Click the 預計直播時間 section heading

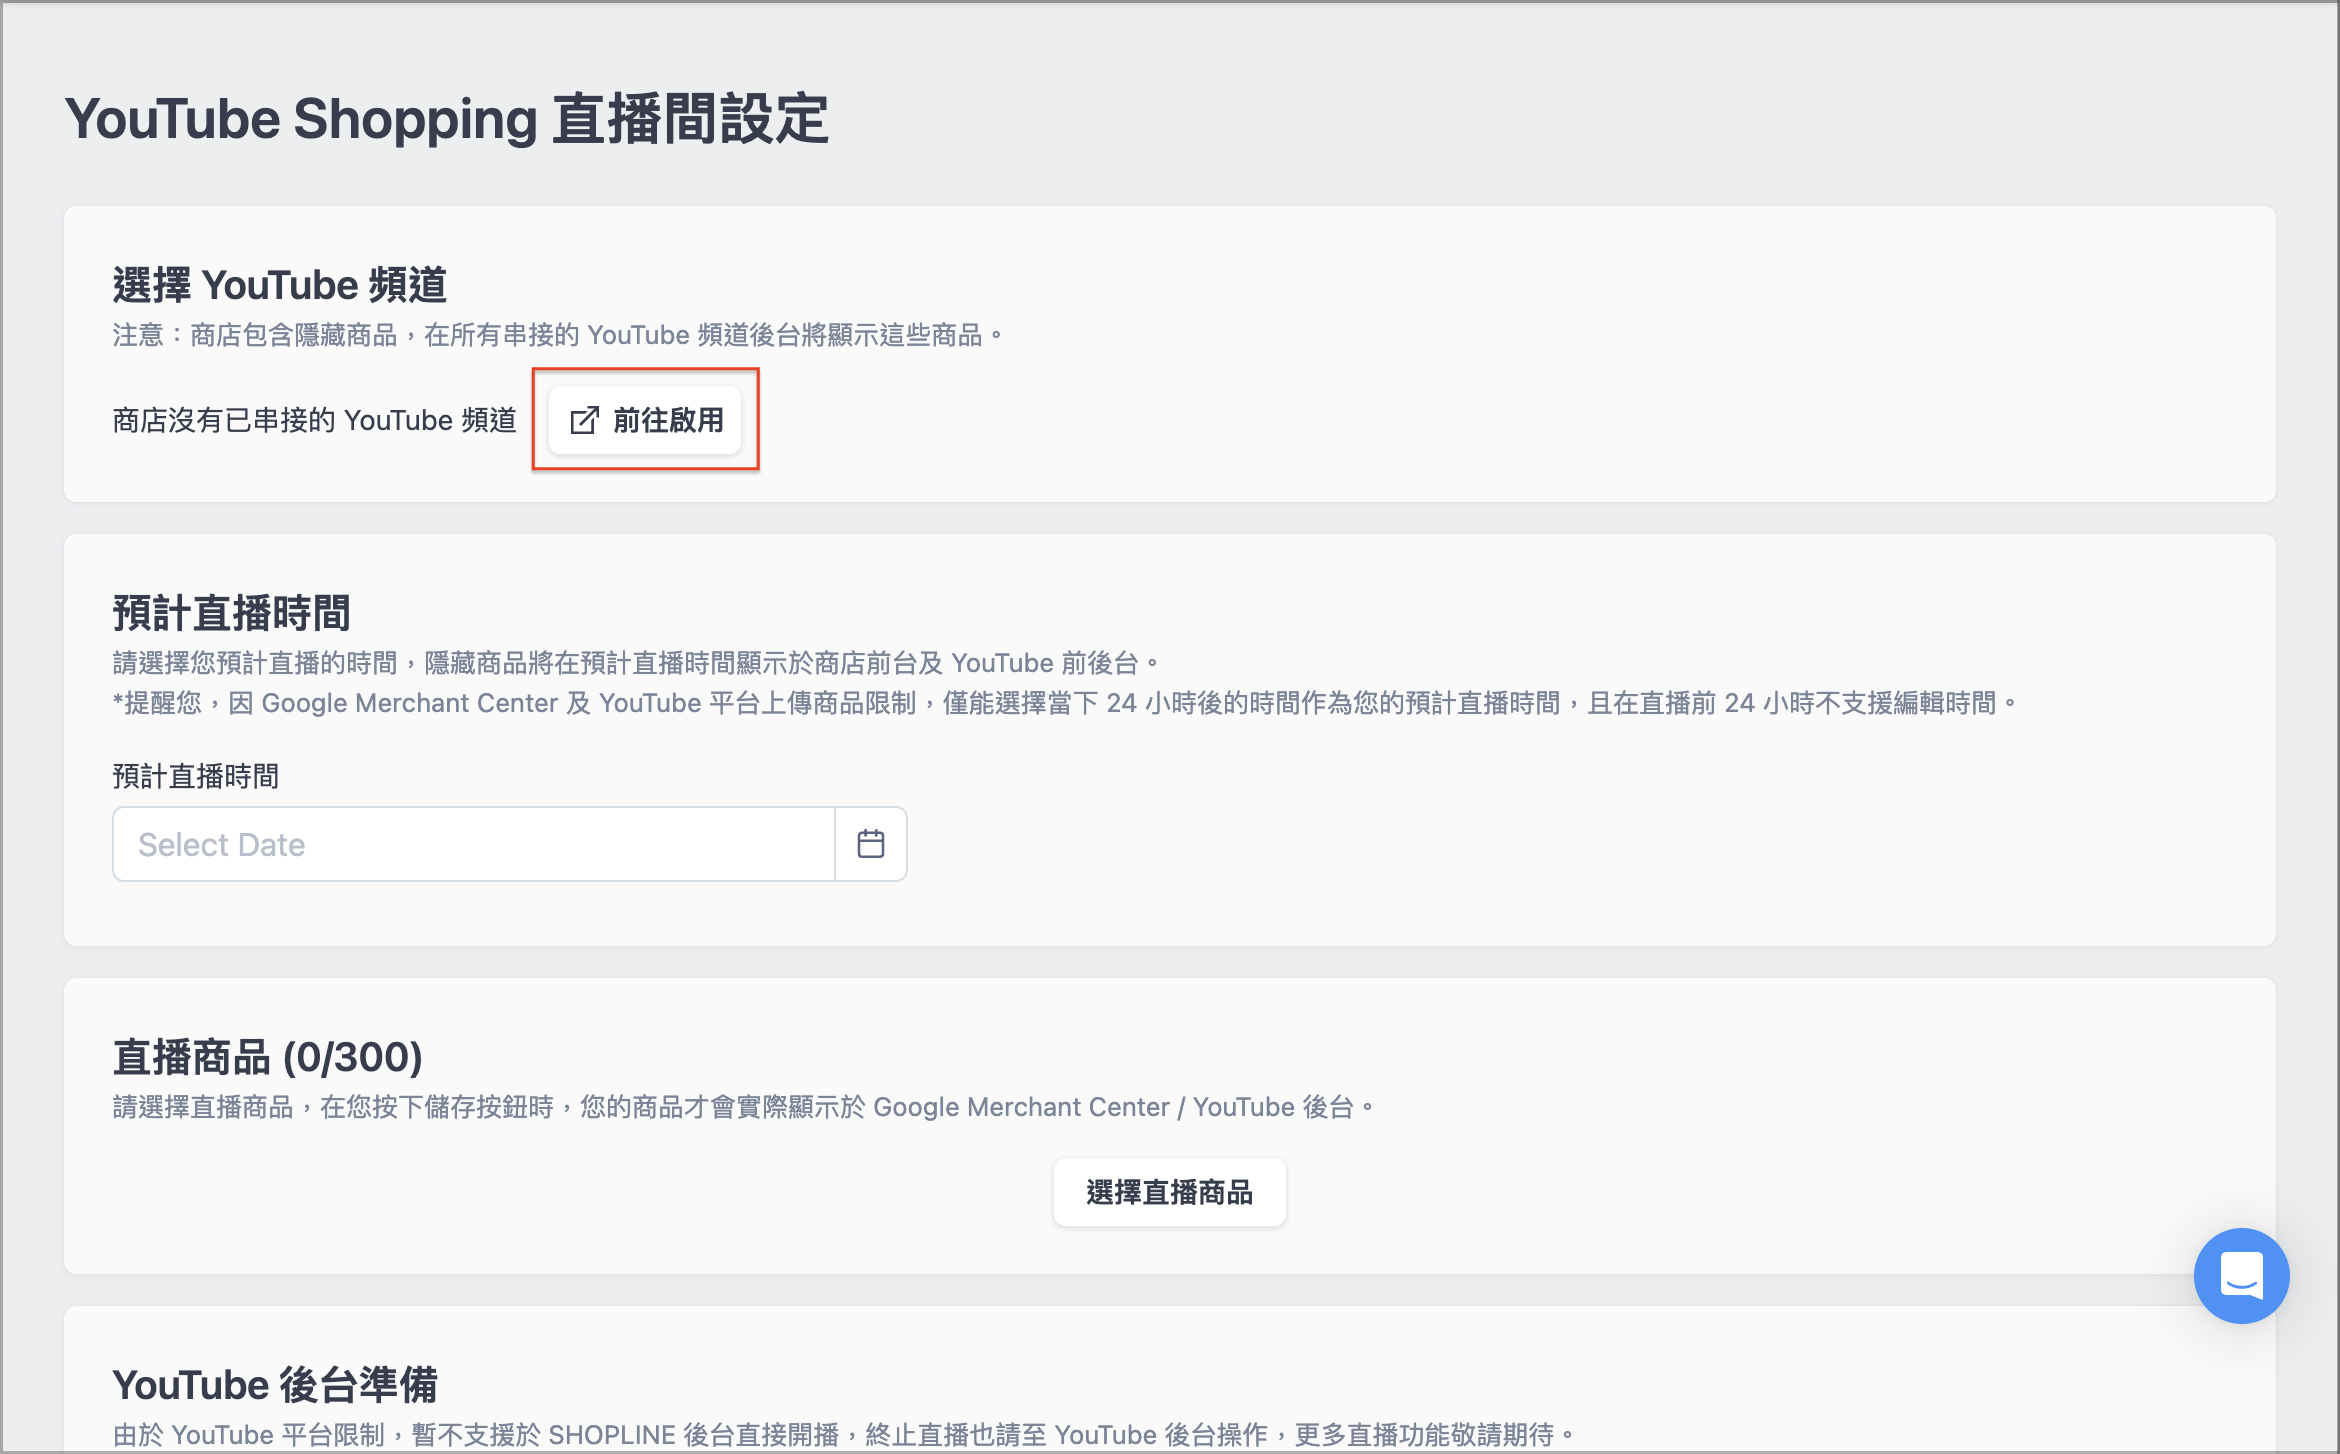pos(232,613)
